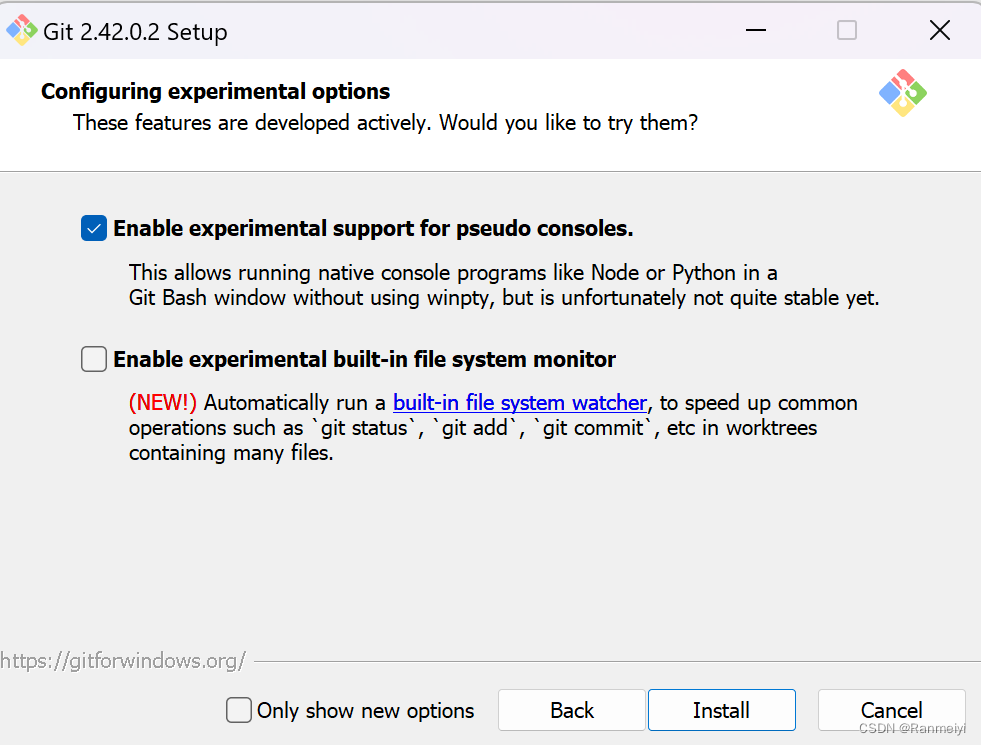Minimize the Git Setup window
This screenshot has height=745, width=981.
757,31
